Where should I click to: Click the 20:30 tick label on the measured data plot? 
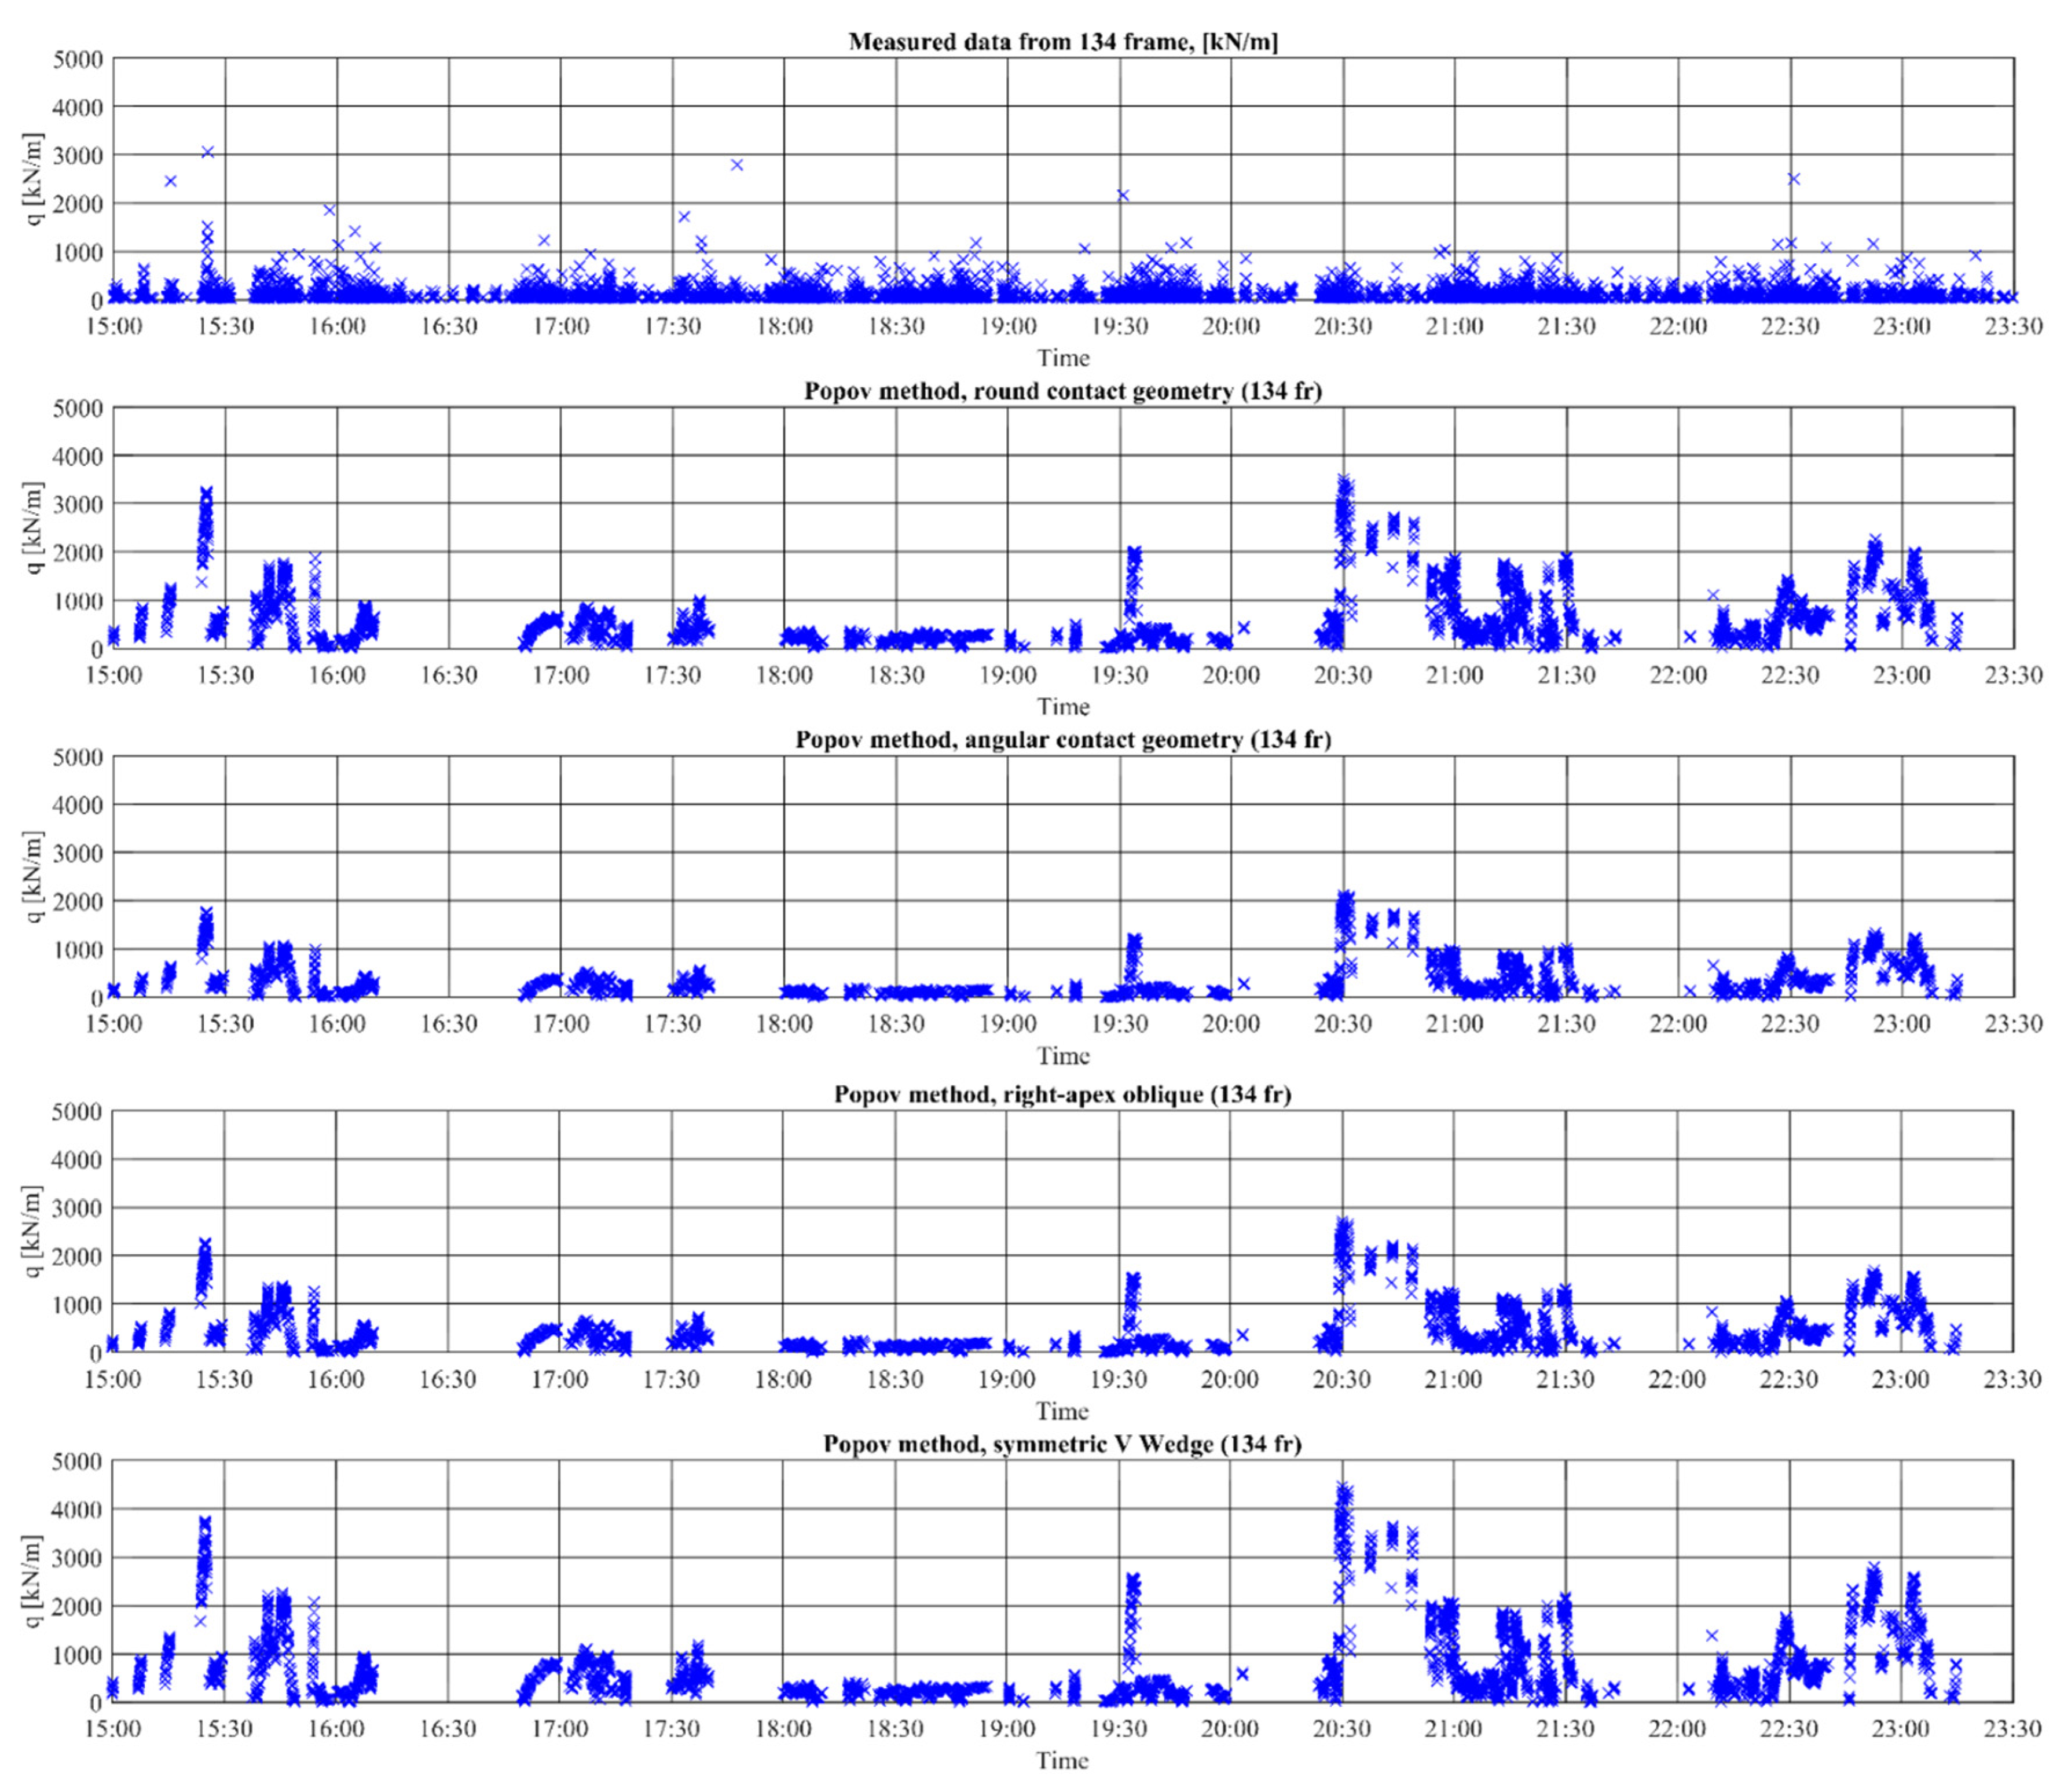coord(1342,327)
